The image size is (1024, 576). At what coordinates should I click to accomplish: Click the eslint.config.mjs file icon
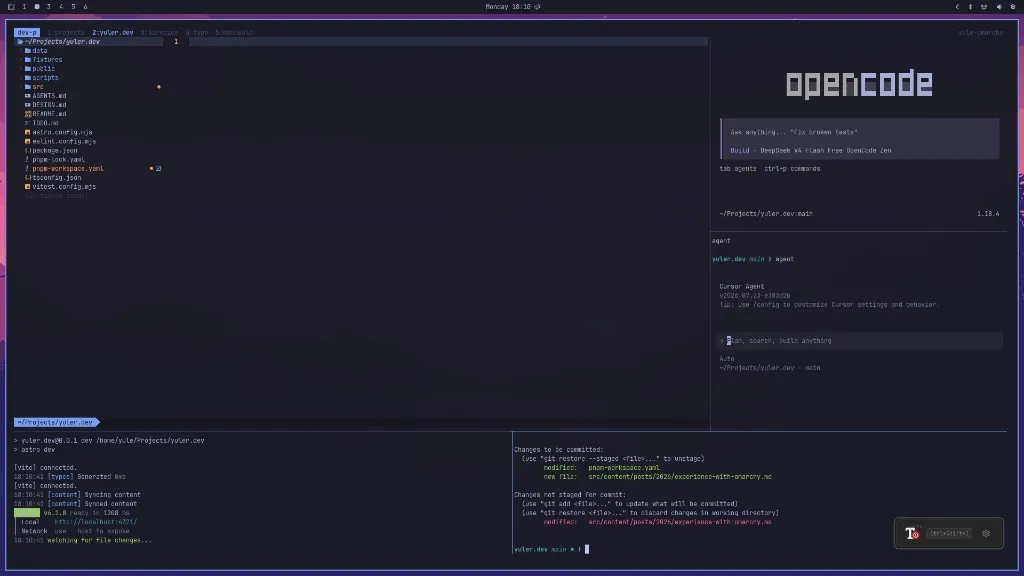coord(27,141)
